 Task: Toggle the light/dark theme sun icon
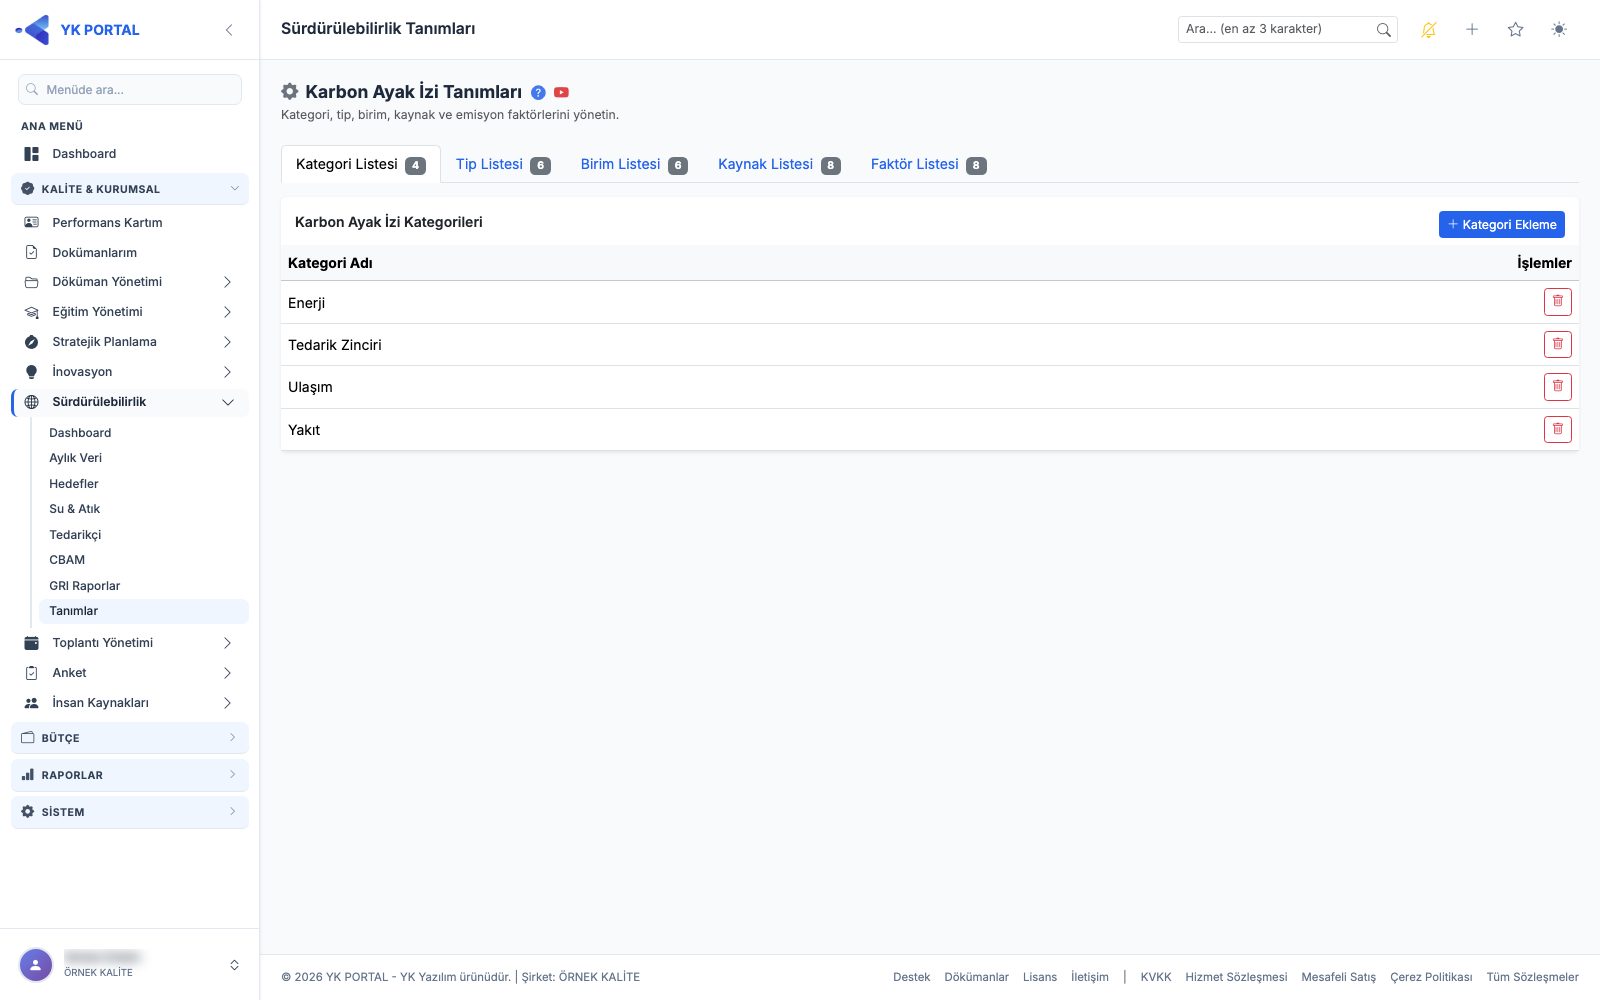tap(1559, 30)
